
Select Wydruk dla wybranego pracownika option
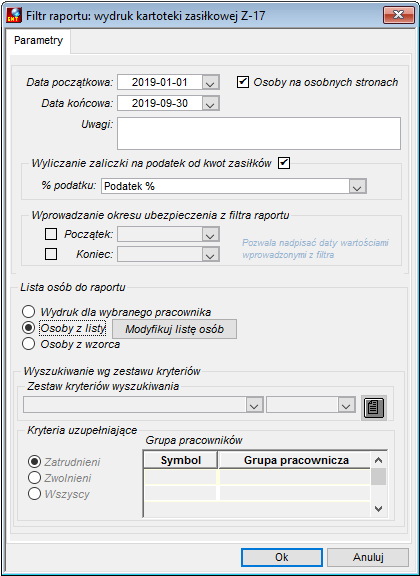point(29,312)
